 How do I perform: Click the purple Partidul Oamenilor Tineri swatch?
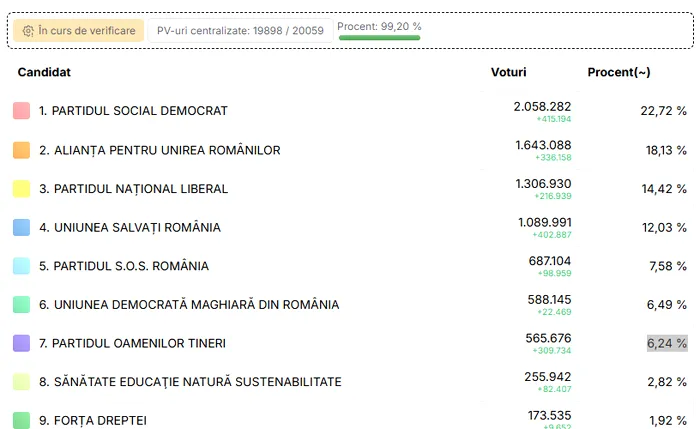21,343
